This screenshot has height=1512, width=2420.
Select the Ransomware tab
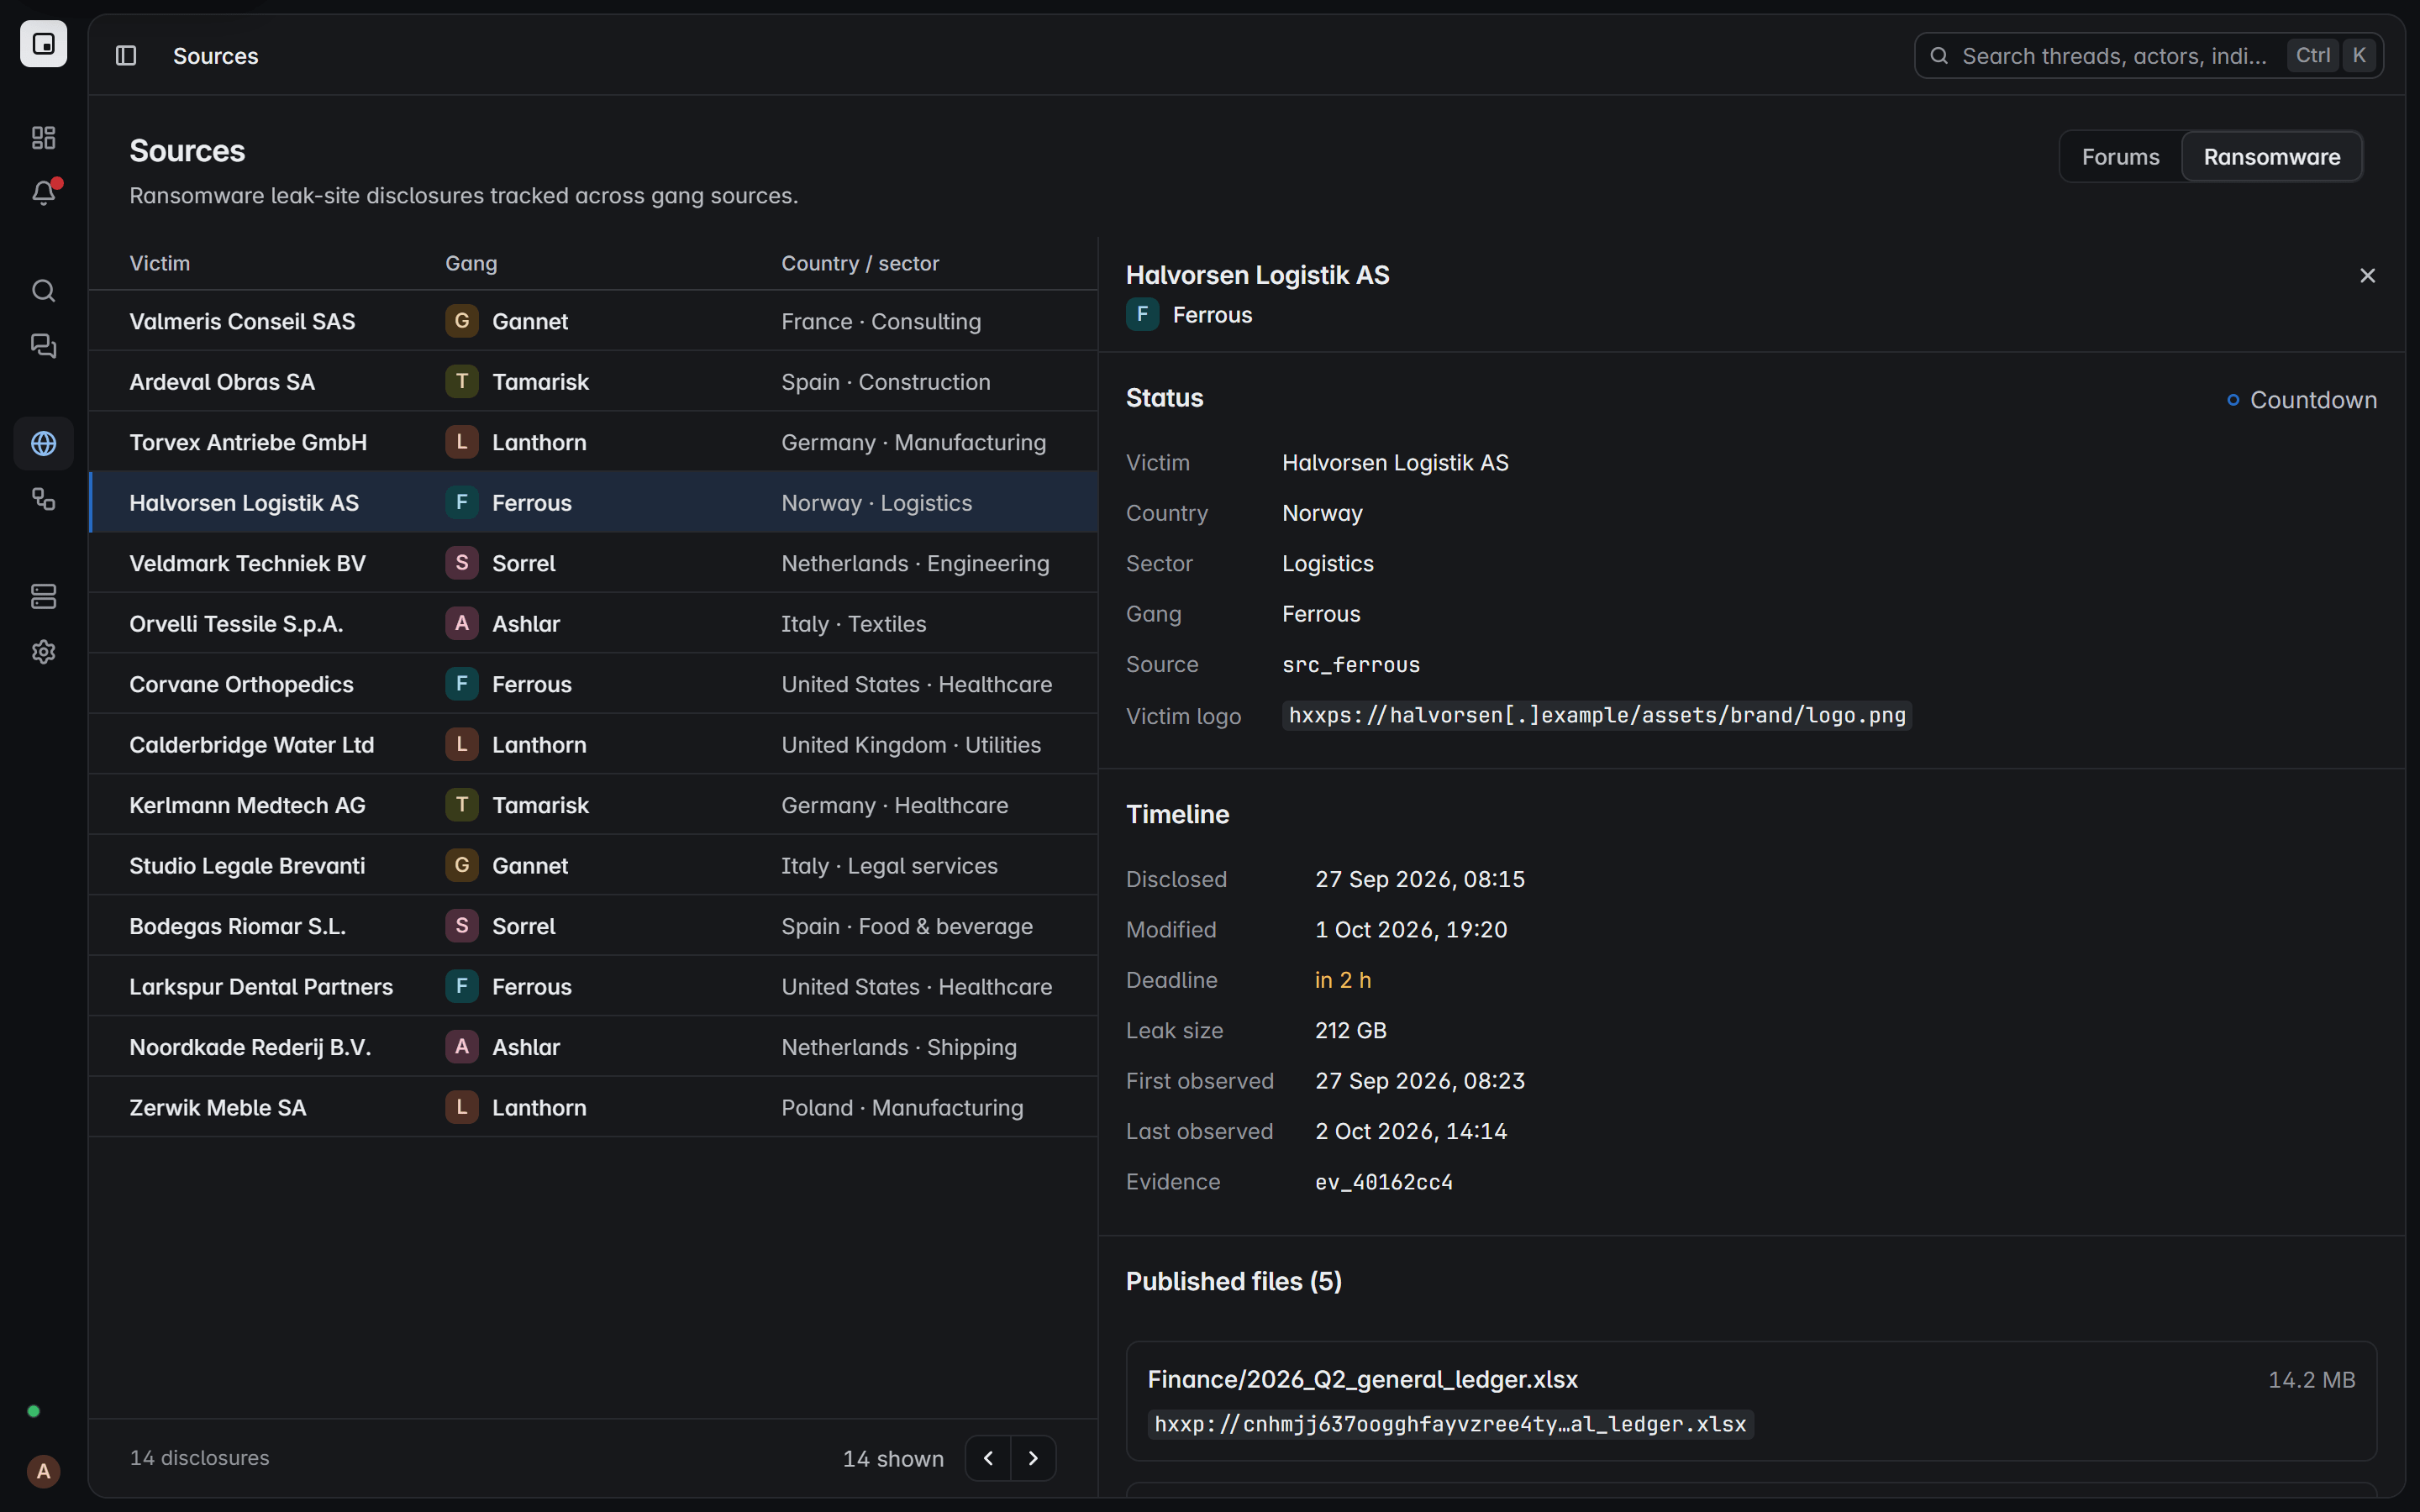[2271, 157]
